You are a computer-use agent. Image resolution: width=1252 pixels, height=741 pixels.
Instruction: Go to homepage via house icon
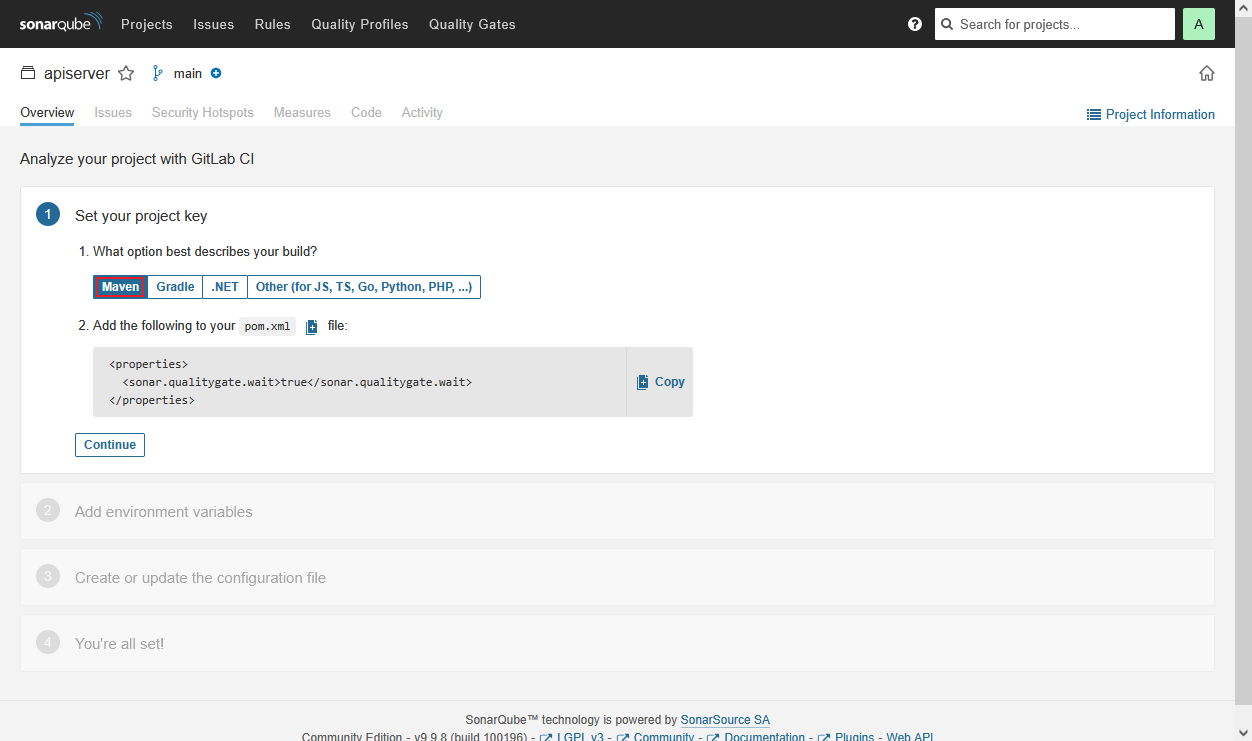[x=1207, y=73]
